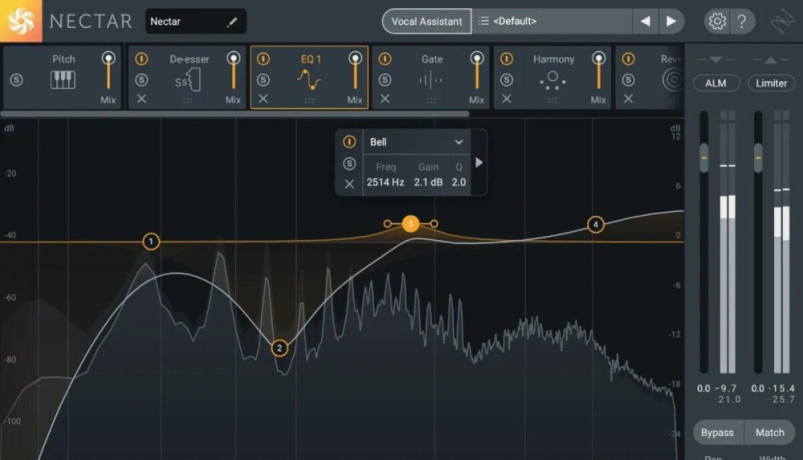Select the EQ 1 module tab

click(x=309, y=77)
